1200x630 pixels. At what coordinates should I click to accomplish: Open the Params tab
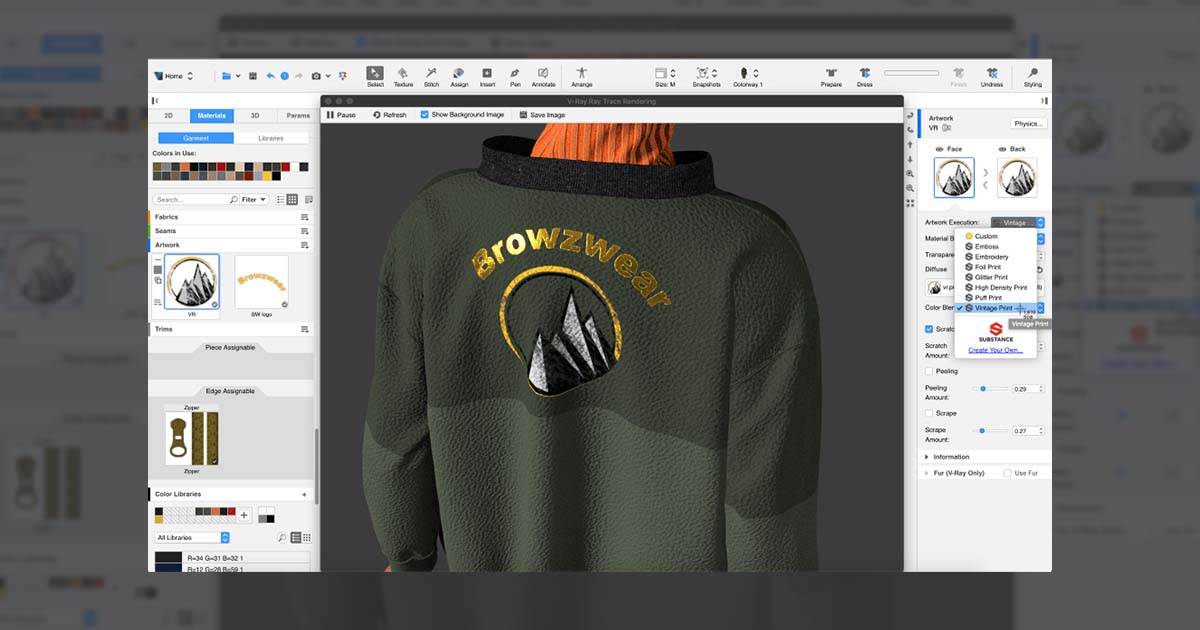(297, 116)
